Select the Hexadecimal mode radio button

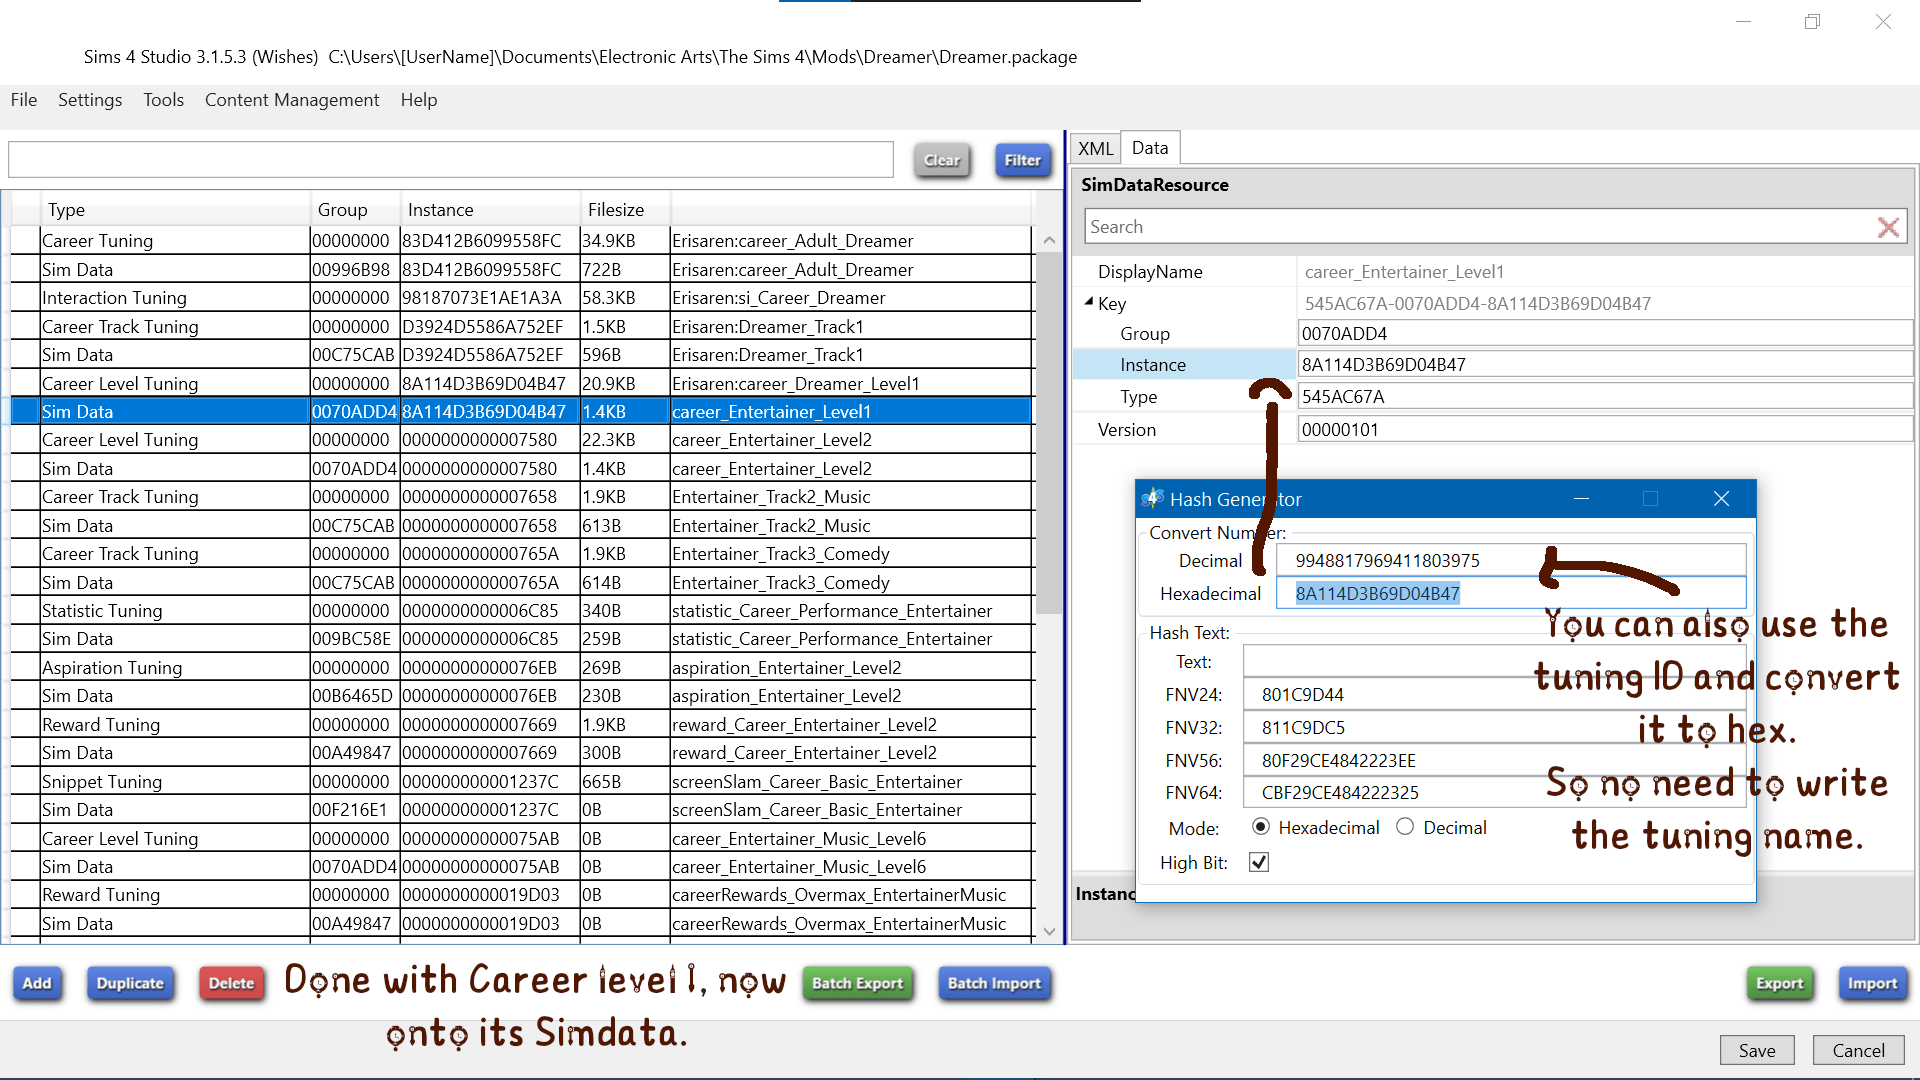(x=1261, y=827)
